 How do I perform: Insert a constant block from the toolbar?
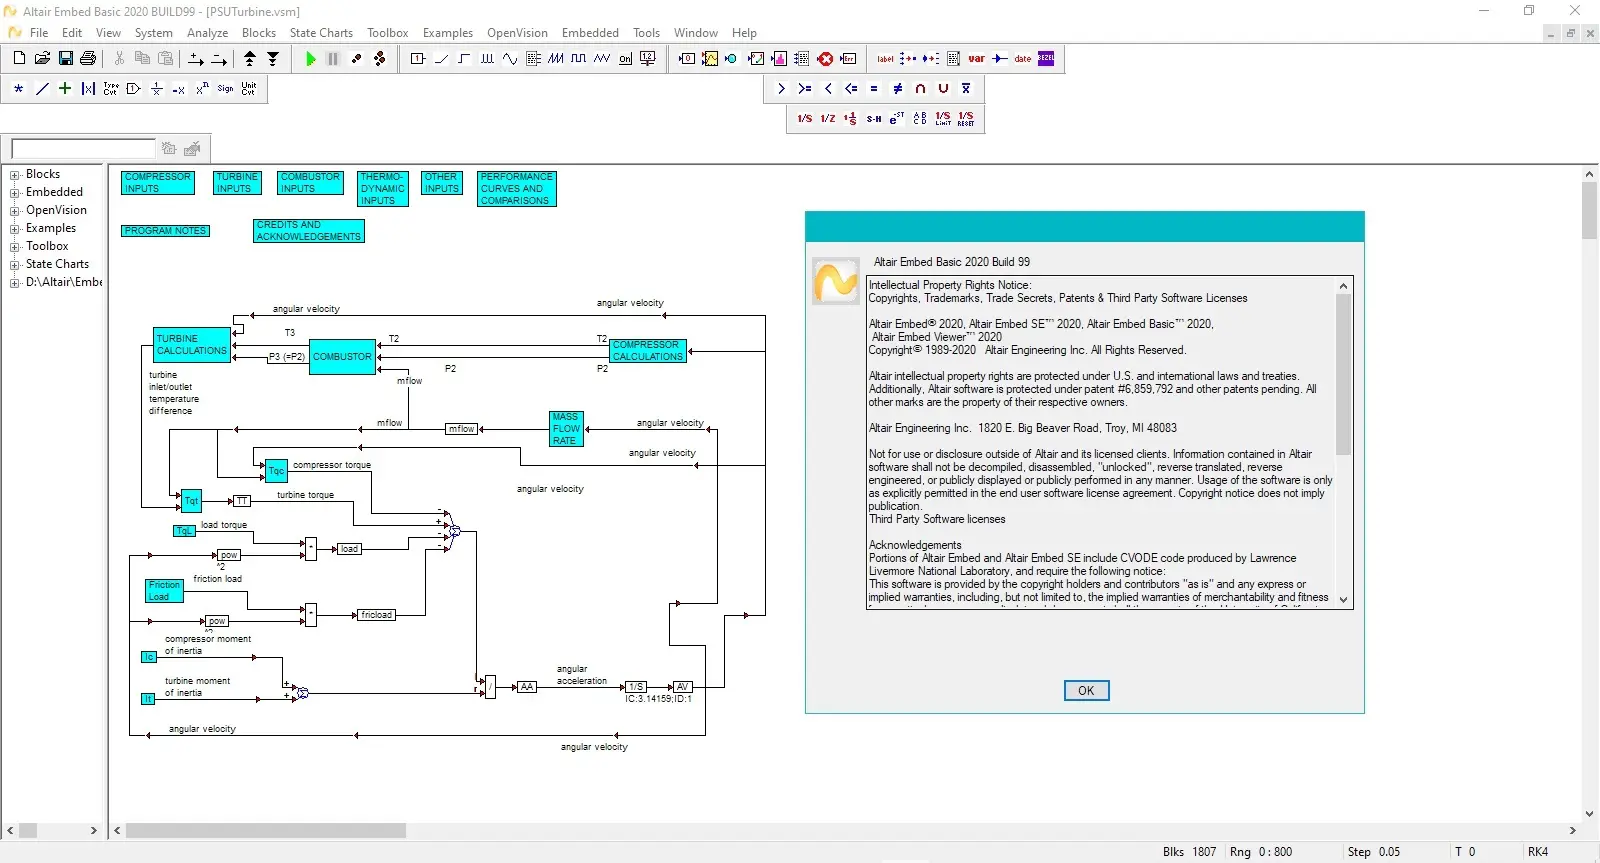pos(418,59)
